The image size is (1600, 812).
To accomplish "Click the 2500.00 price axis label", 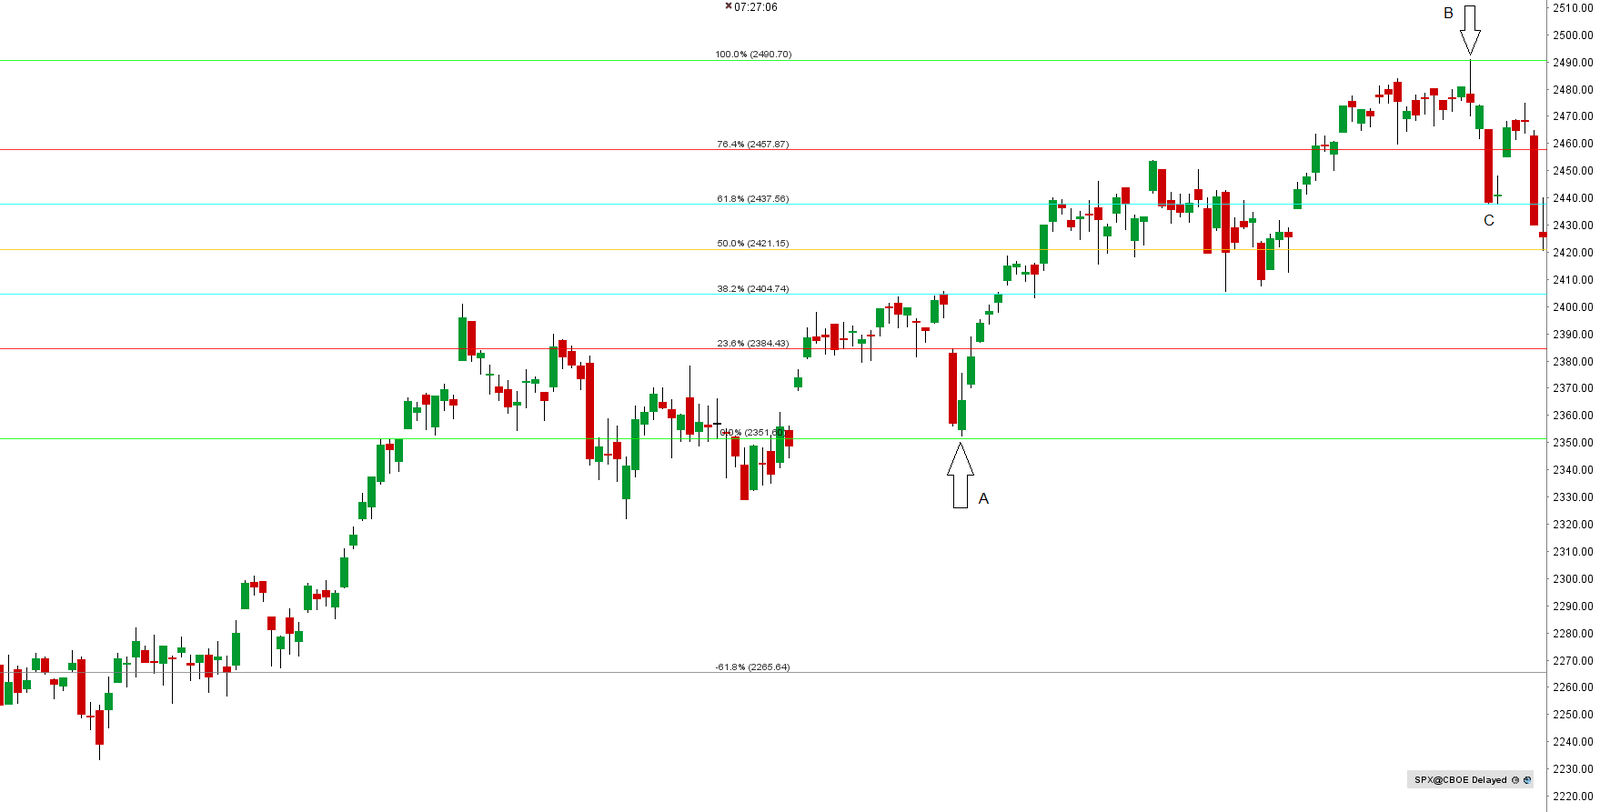I will 1572,35.
